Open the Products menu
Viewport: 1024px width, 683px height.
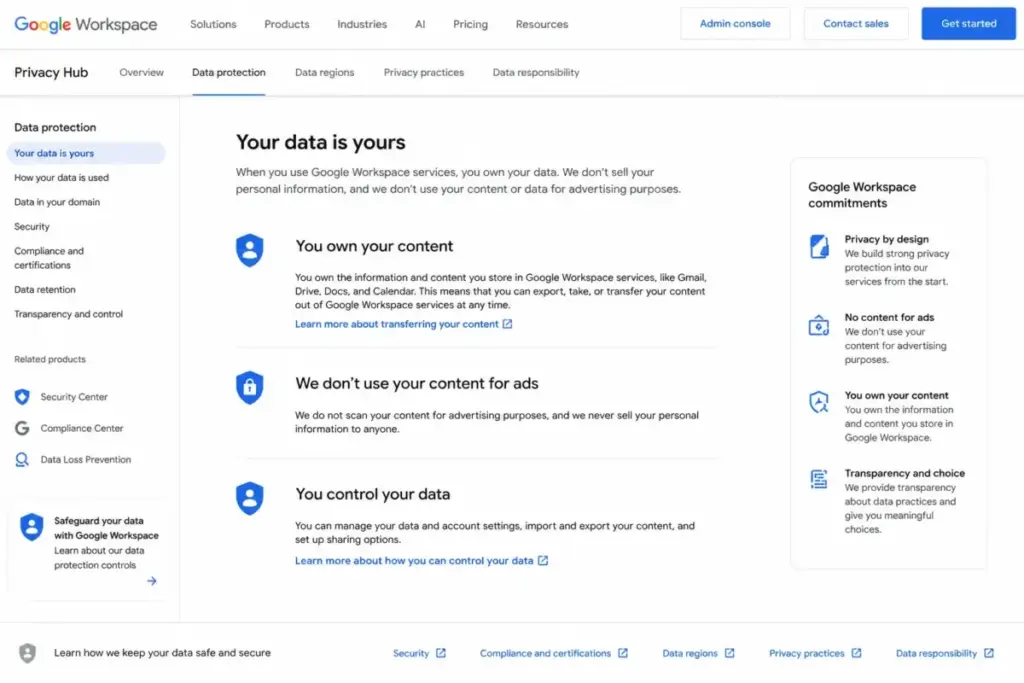(x=287, y=24)
